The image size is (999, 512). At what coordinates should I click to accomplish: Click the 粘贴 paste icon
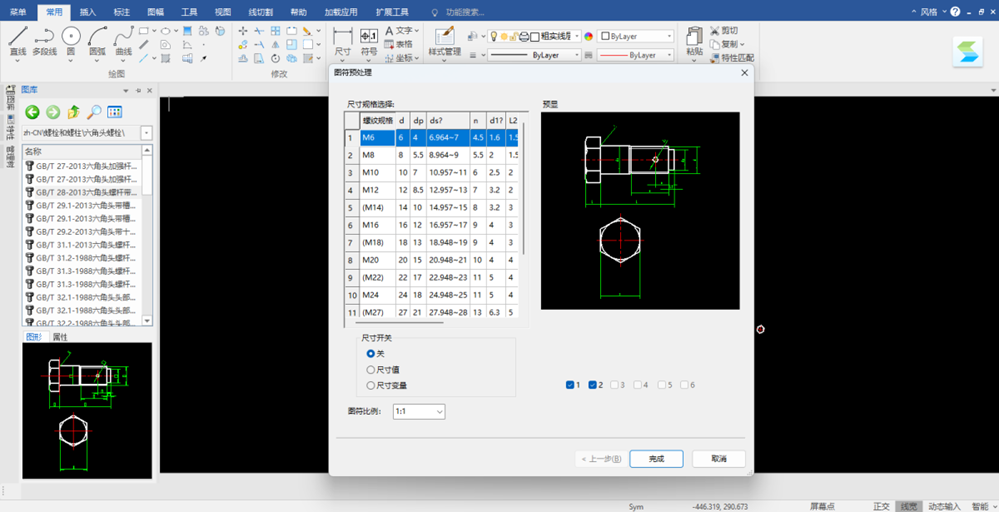click(694, 42)
